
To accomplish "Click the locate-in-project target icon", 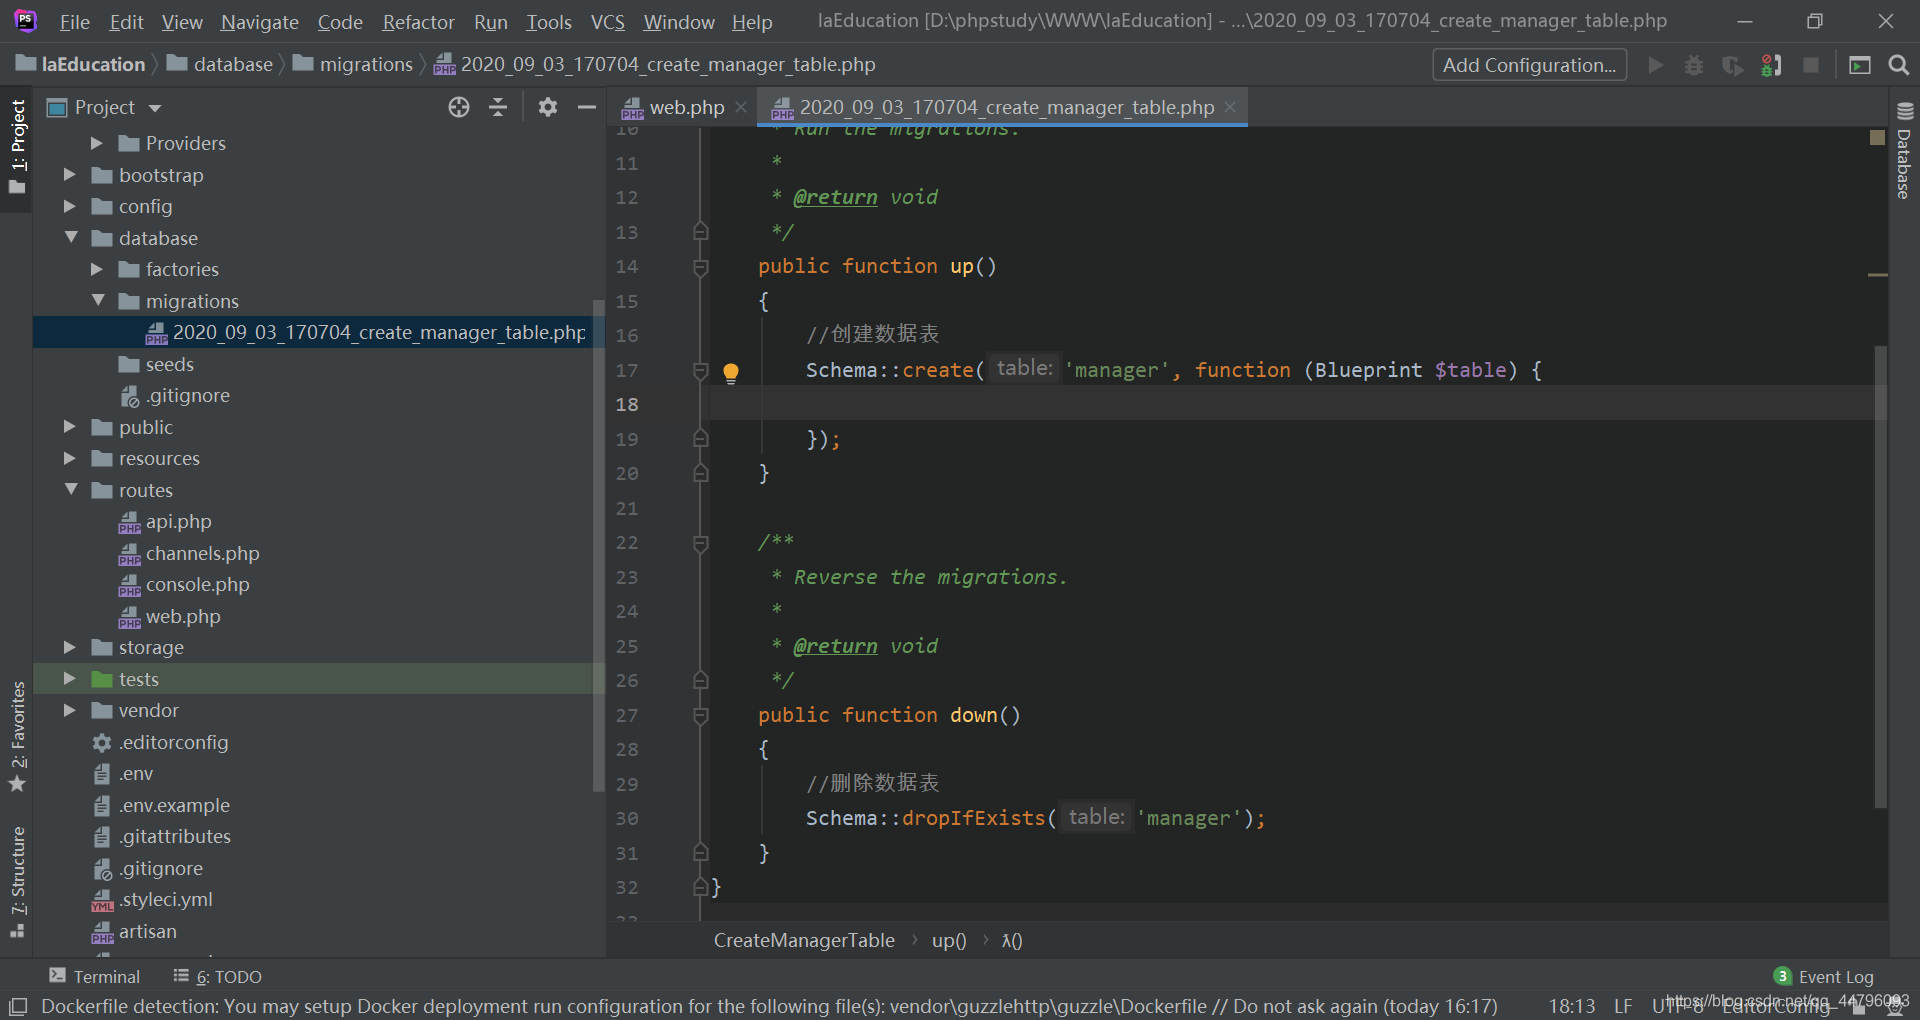I will pos(459,107).
